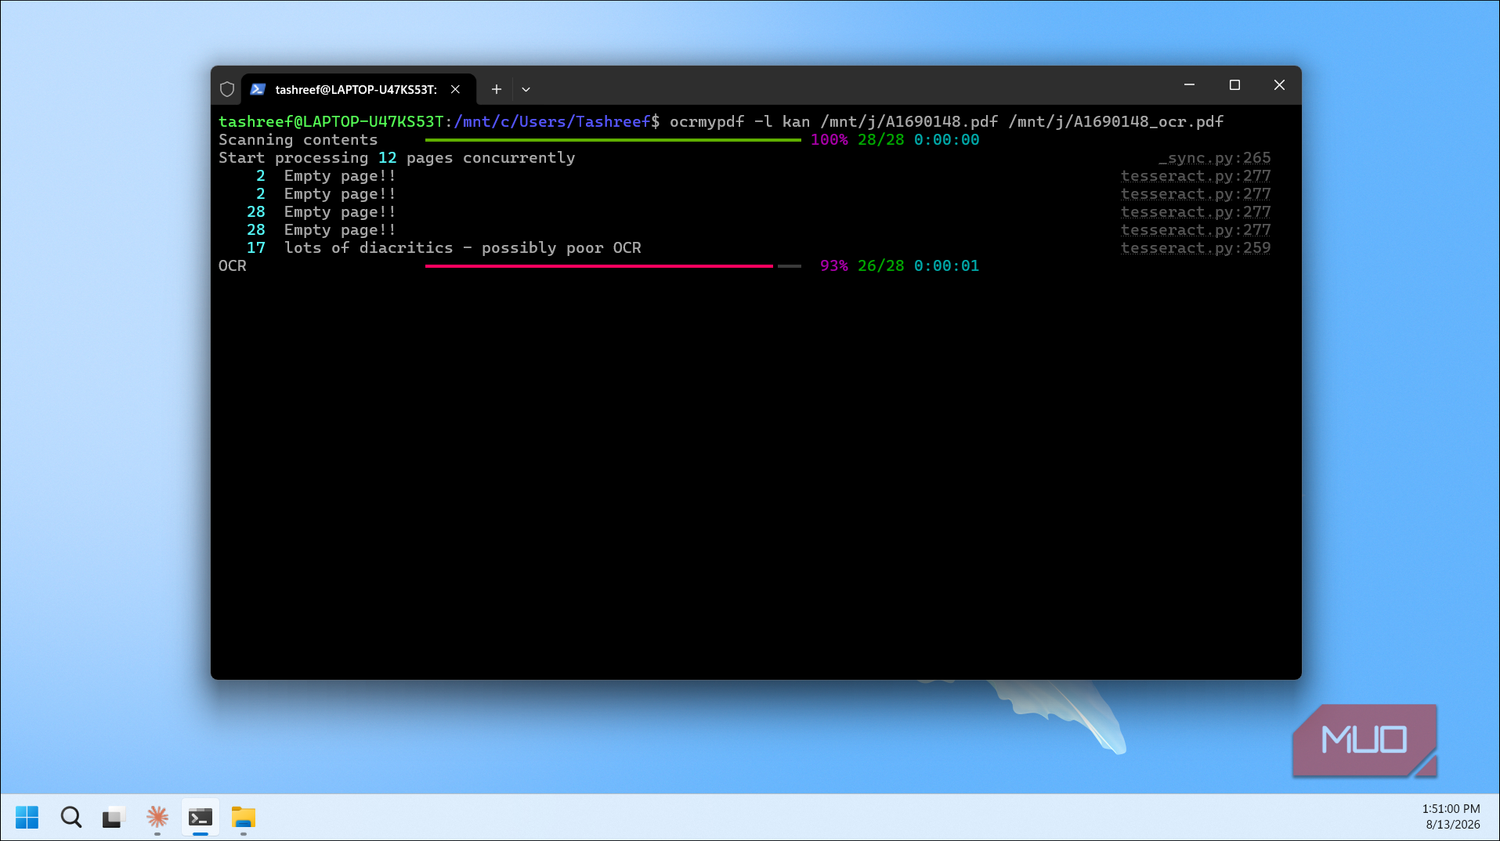Click the '93% 26/28' progress text
The image size is (1500, 841).
862,266
